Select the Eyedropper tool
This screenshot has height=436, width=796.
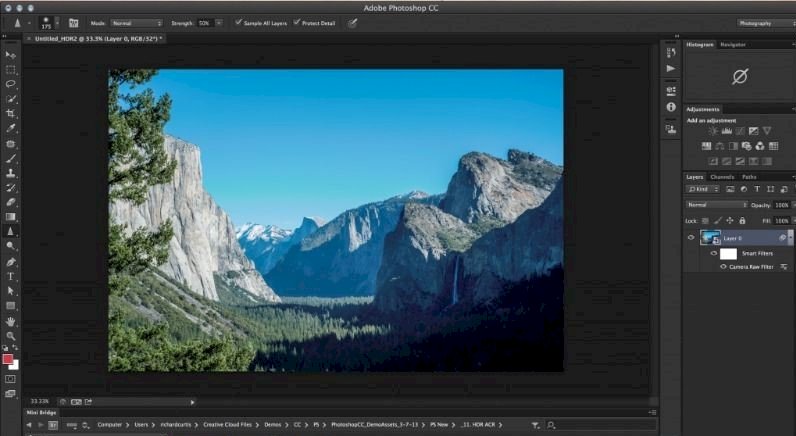pos(11,129)
